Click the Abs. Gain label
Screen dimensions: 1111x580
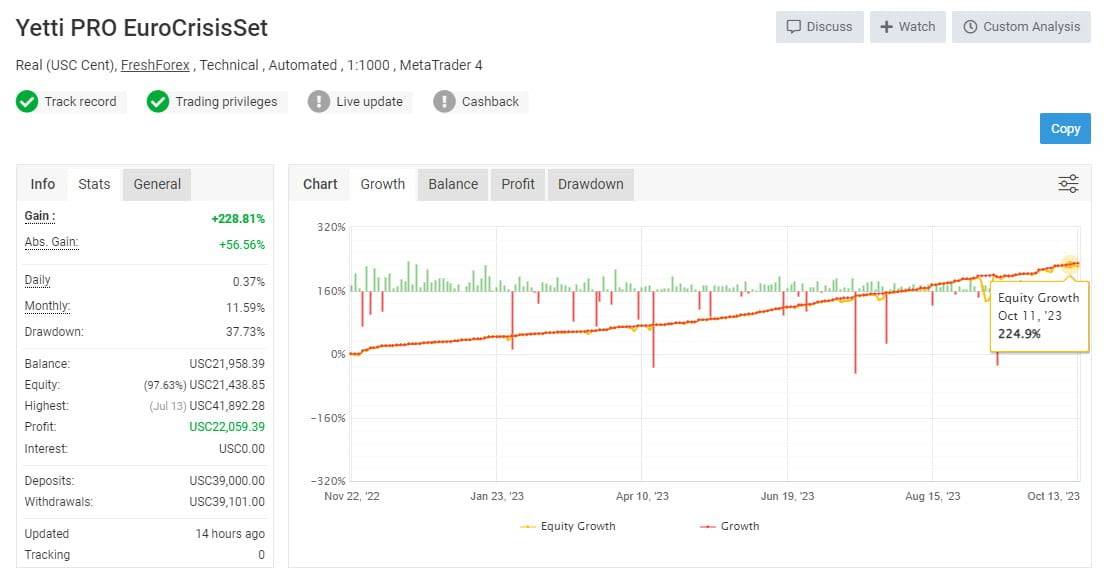tap(51, 242)
